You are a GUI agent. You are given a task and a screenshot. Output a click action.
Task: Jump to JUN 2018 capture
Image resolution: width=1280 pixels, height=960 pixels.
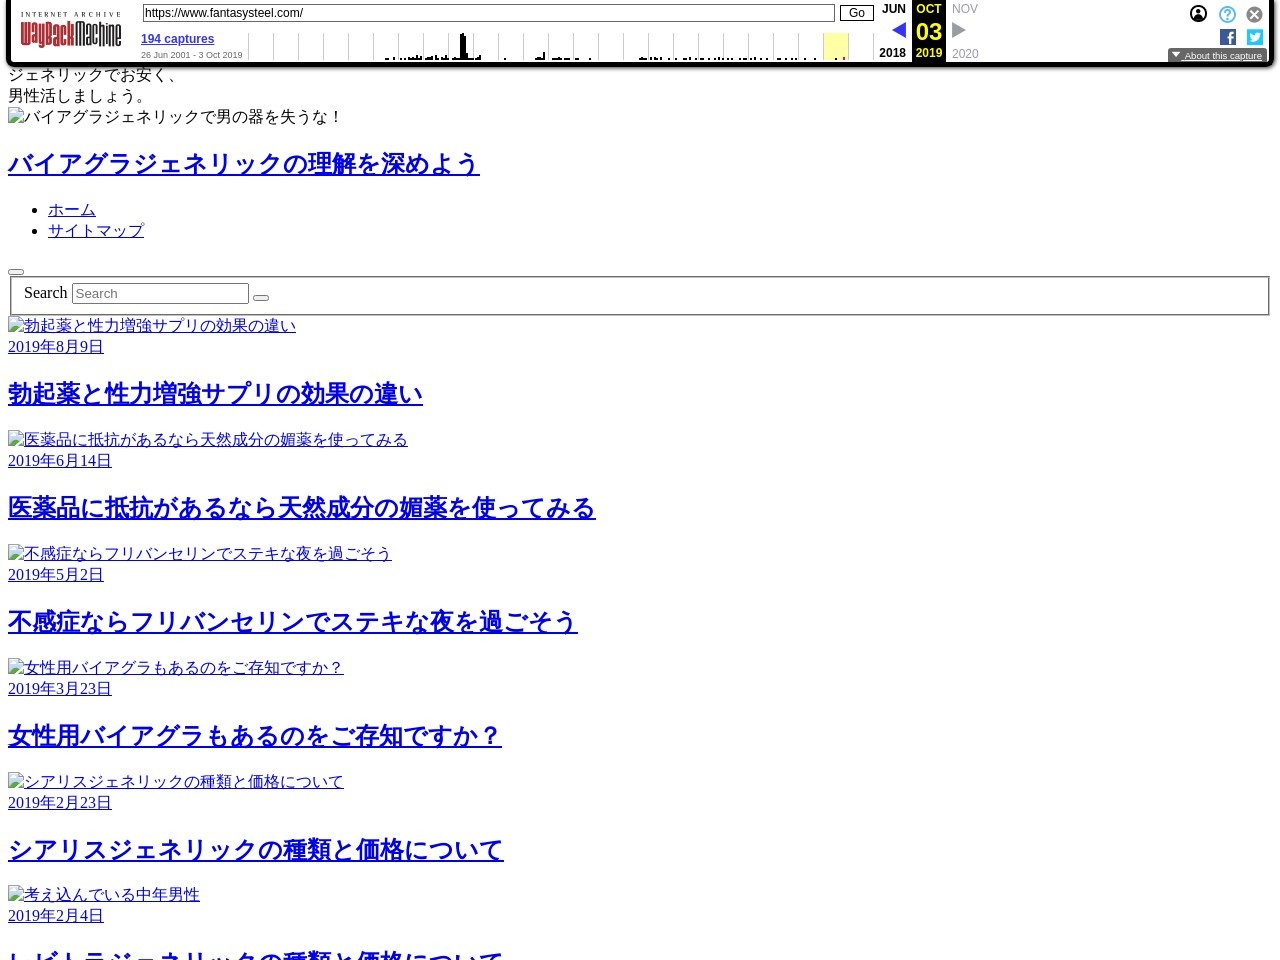point(893,9)
